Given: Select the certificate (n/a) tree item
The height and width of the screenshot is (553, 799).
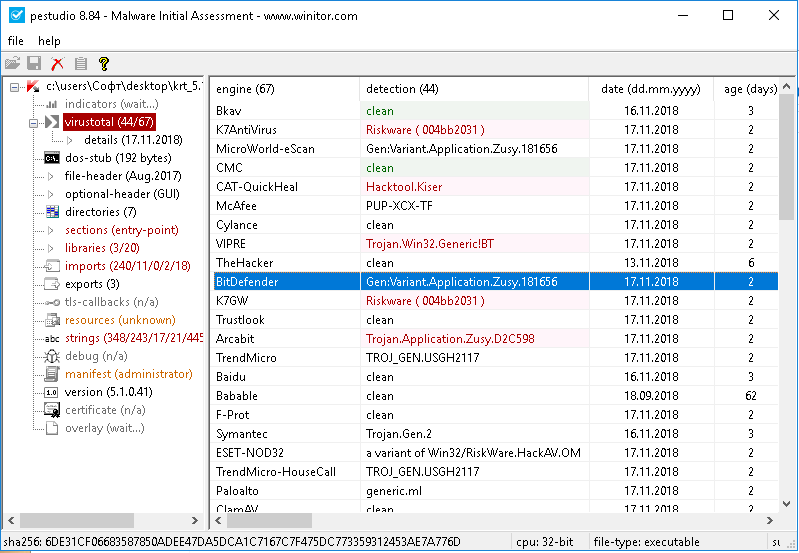Looking at the screenshot, I should [105, 410].
